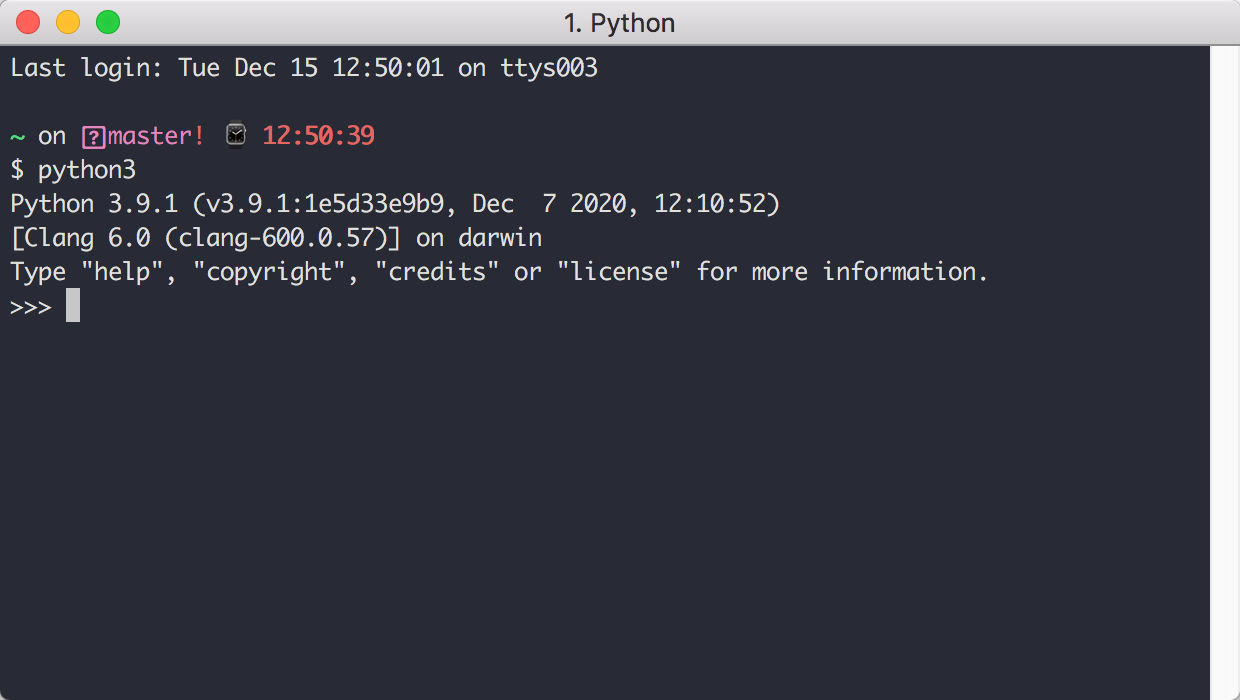Click the red close window button
Image resolution: width=1240 pixels, height=700 pixels.
[x=28, y=22]
